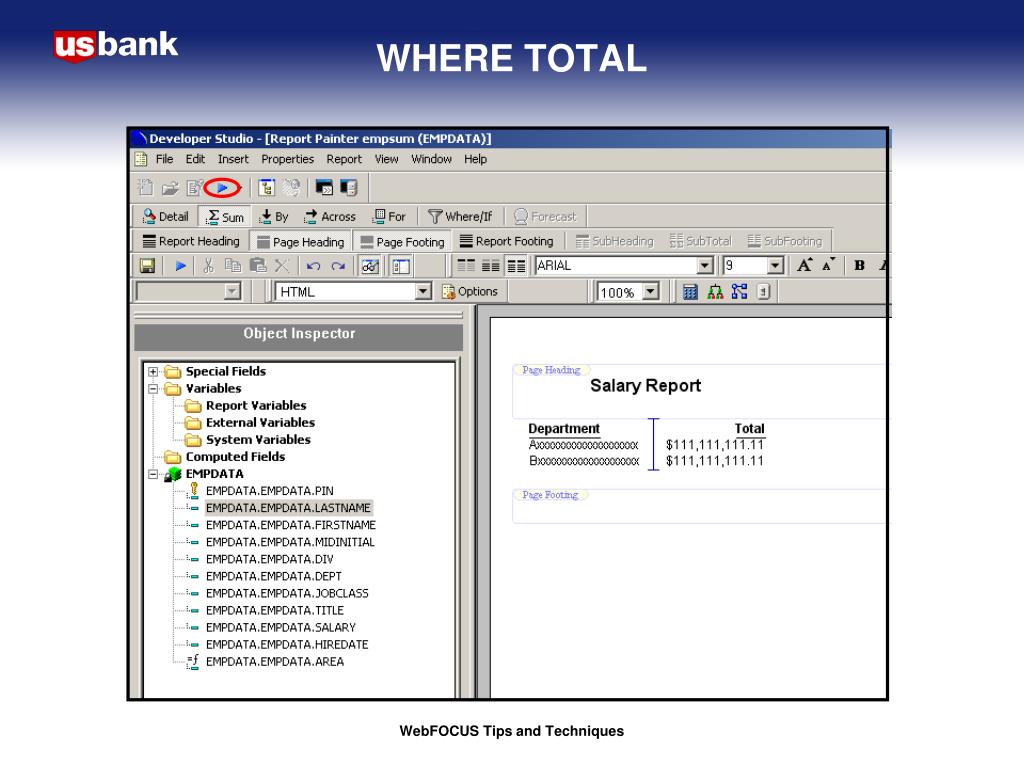Click the Total column heading in report
1024x768 pixels.
pos(749,429)
